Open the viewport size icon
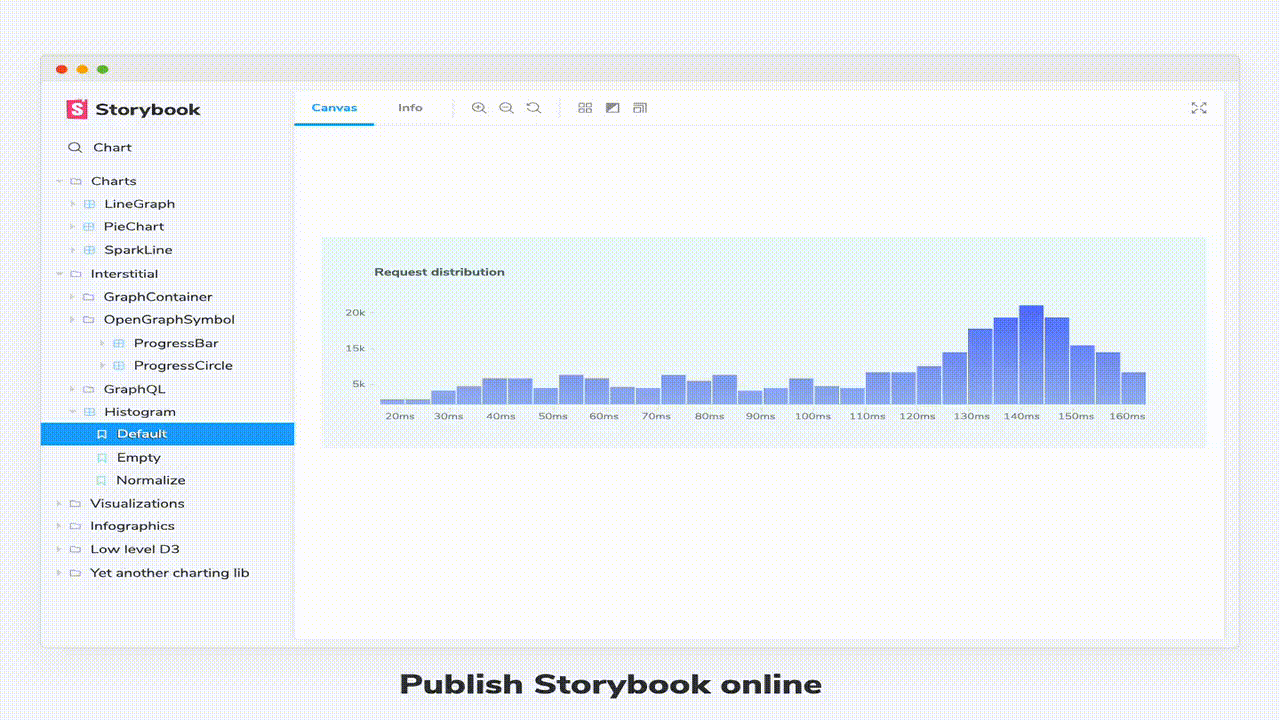This screenshot has height=720, width=1280. click(640, 108)
